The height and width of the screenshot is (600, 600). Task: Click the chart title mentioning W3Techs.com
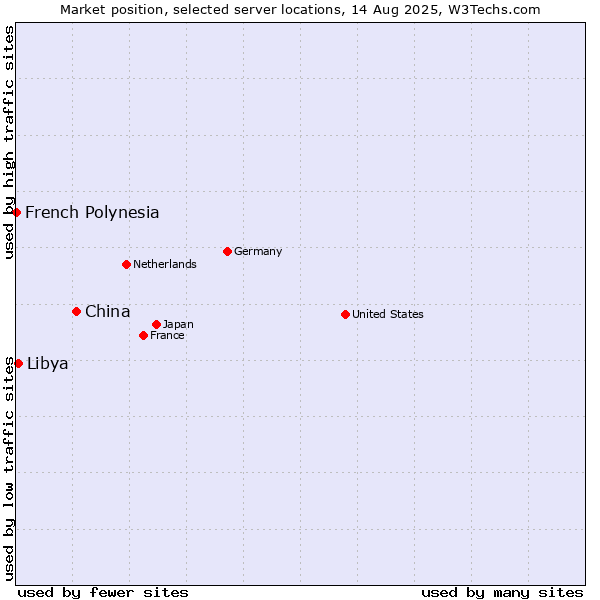[300, 10]
